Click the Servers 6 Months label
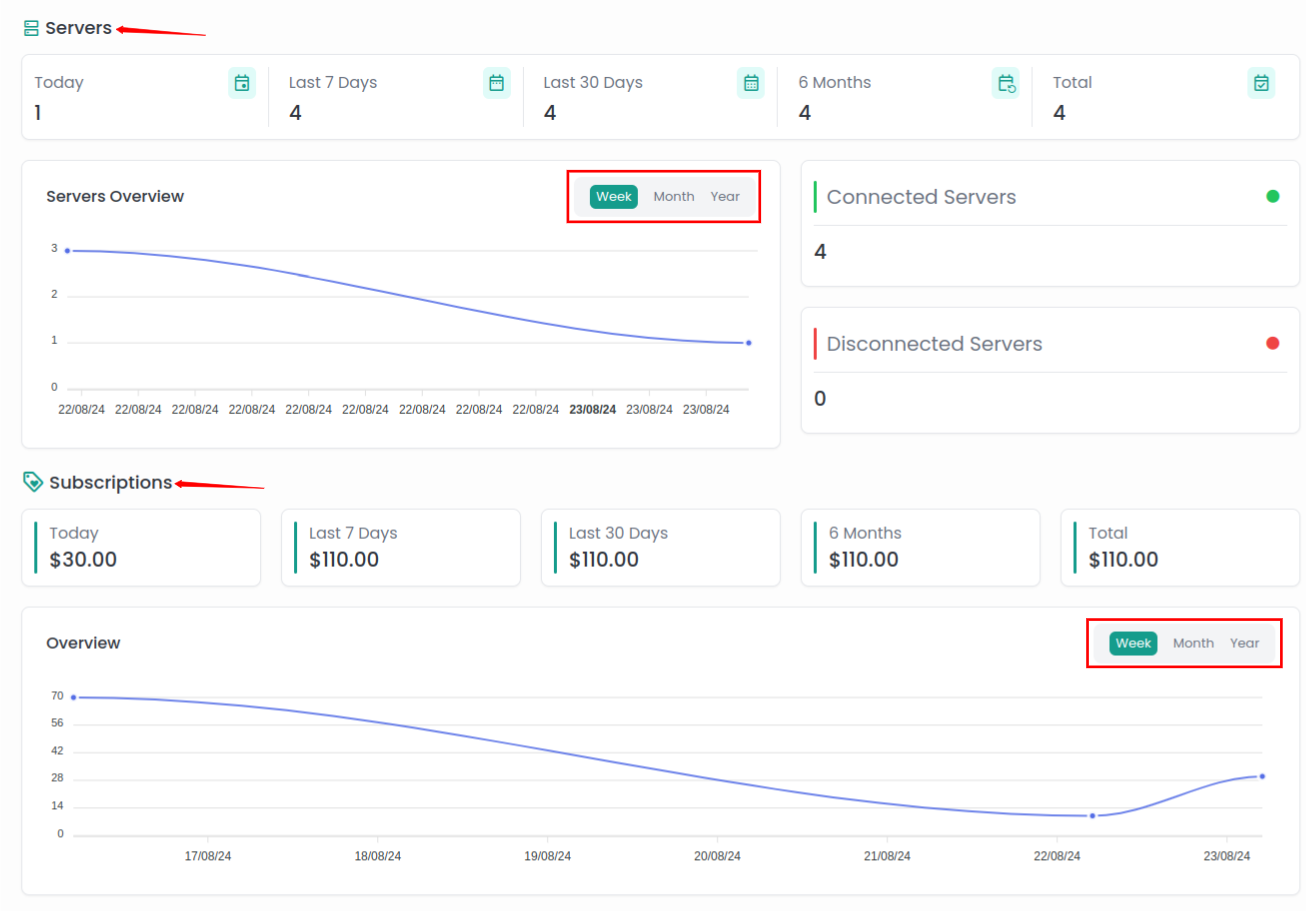1306x911 pixels. (x=835, y=82)
